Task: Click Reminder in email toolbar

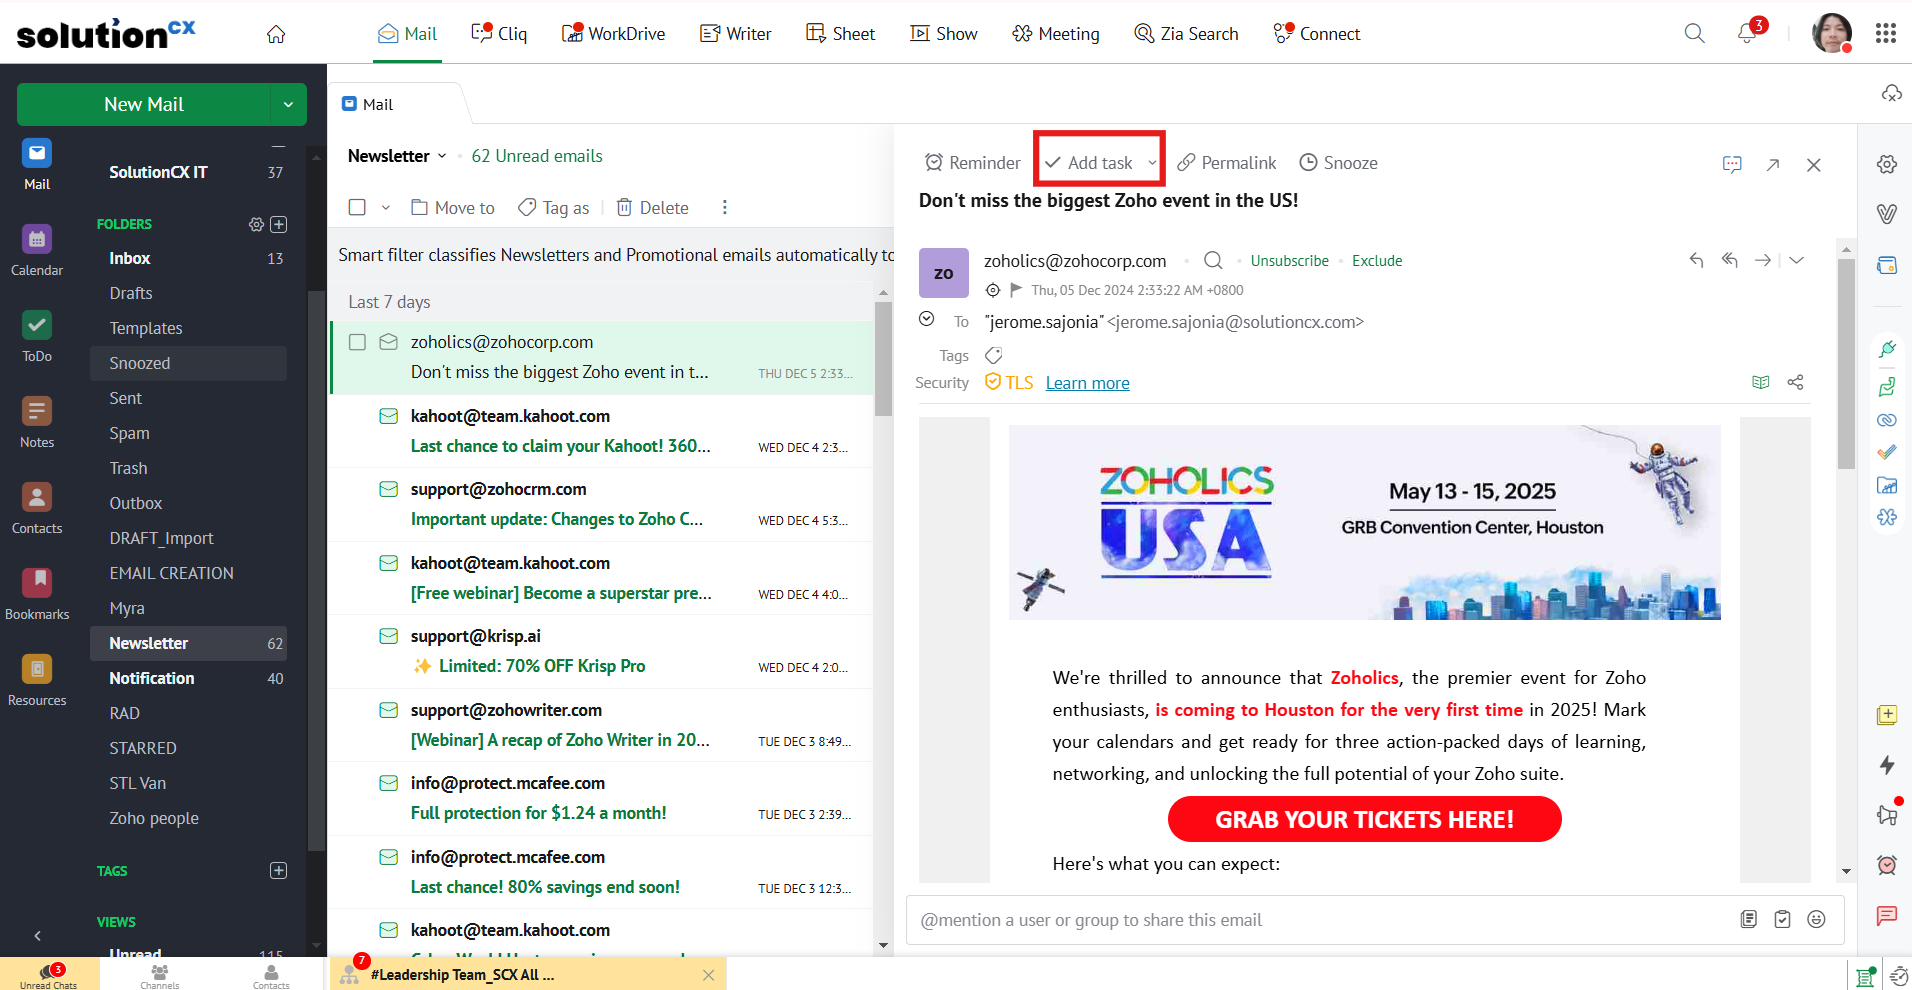Action: (973, 163)
